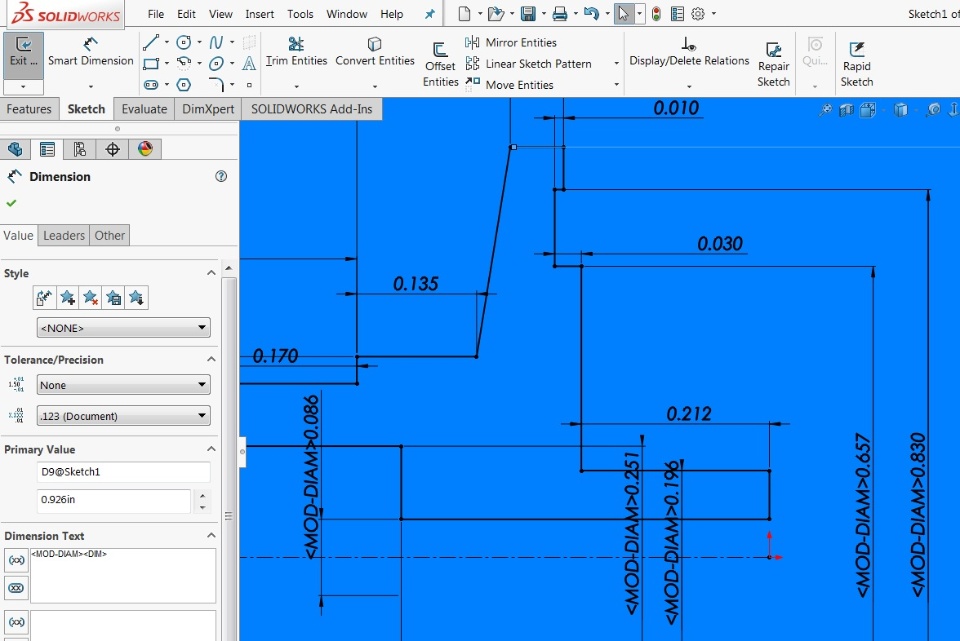Click the dimension text box with MOD-DIAM
Image resolution: width=960 pixels, height=641 pixels.
[x=123, y=575]
